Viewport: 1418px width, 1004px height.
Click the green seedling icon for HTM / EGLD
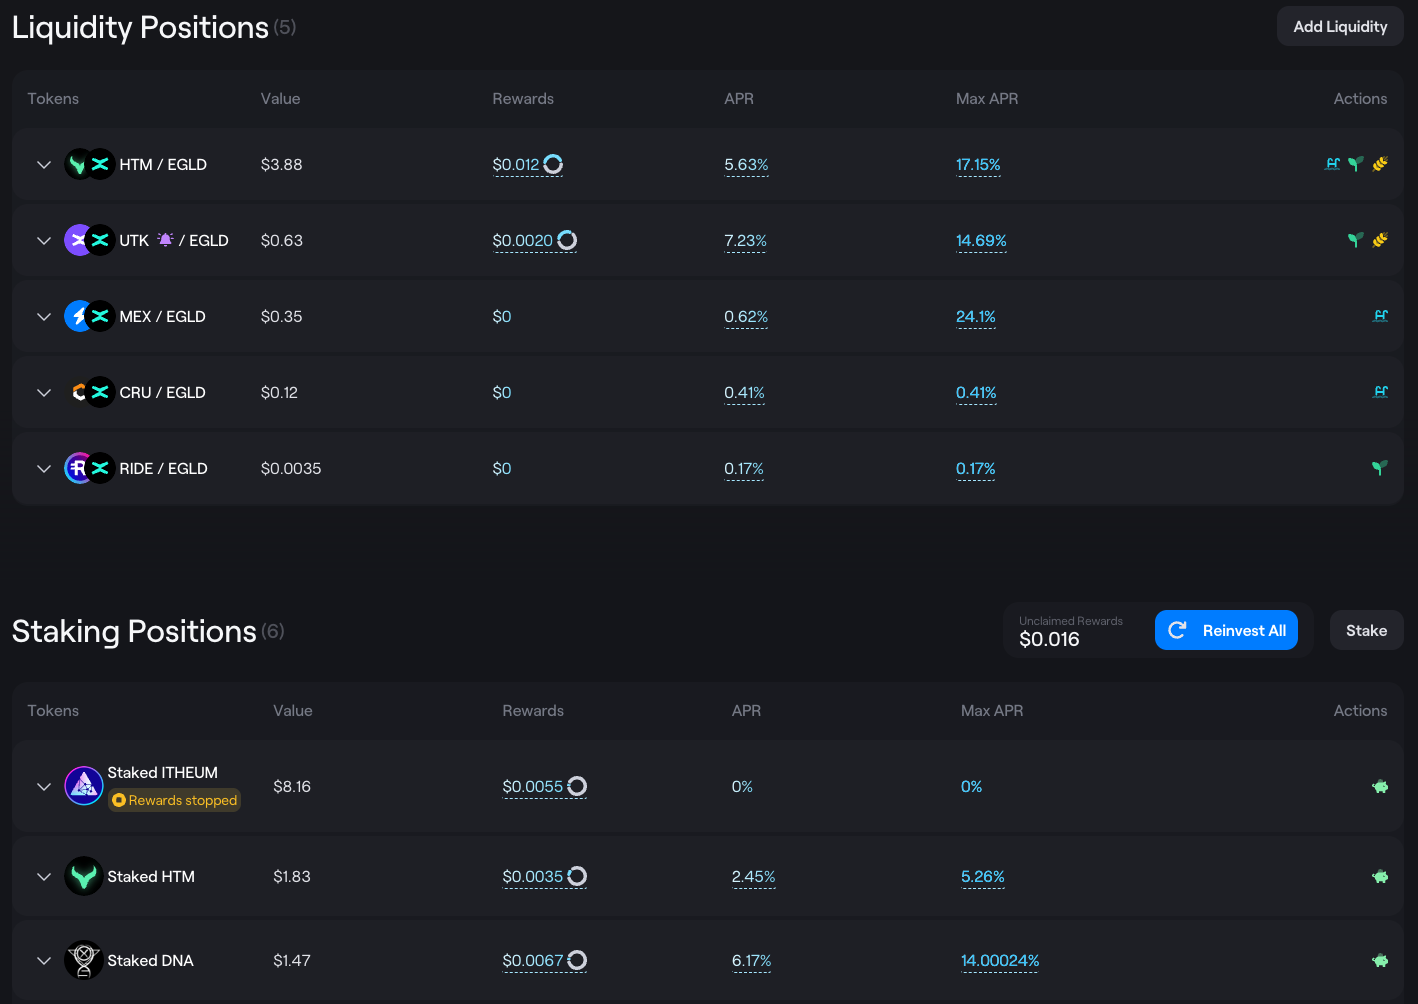1356,164
